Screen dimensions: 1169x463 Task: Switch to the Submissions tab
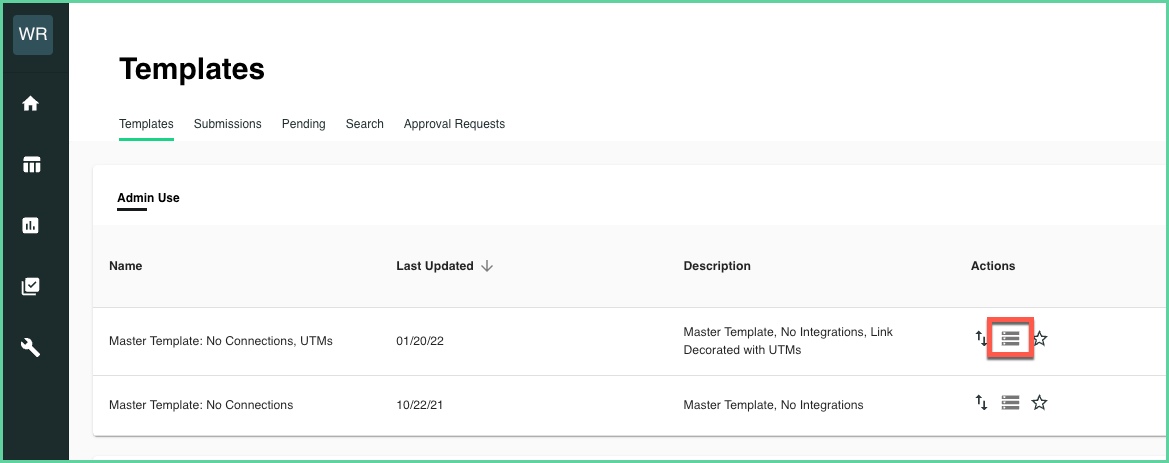pyautogui.click(x=227, y=125)
